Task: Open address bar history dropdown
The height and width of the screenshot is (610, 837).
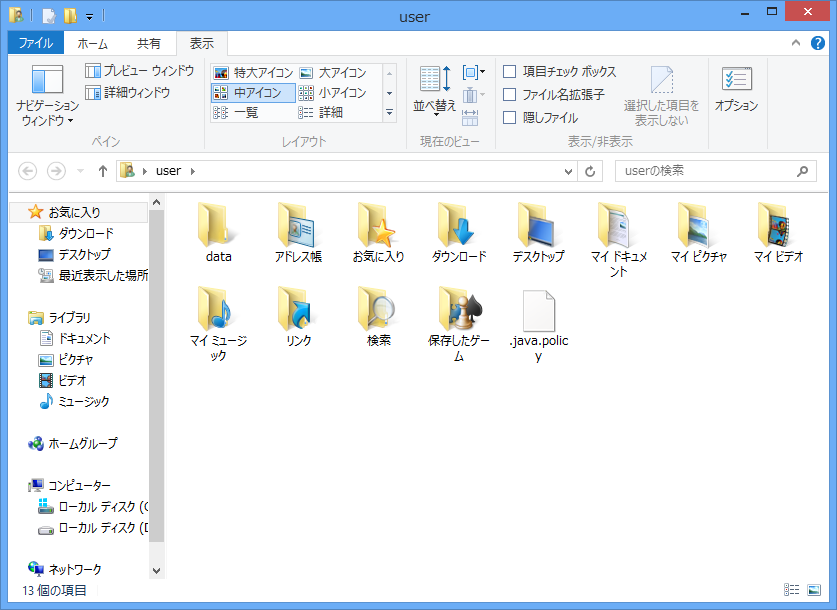Action: point(568,171)
